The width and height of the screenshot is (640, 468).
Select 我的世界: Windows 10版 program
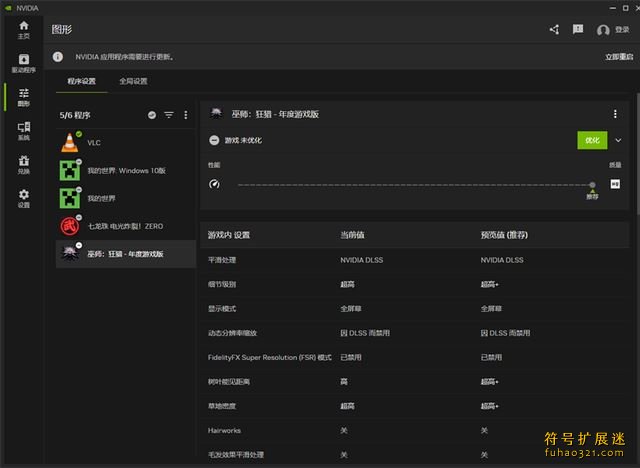point(126,171)
